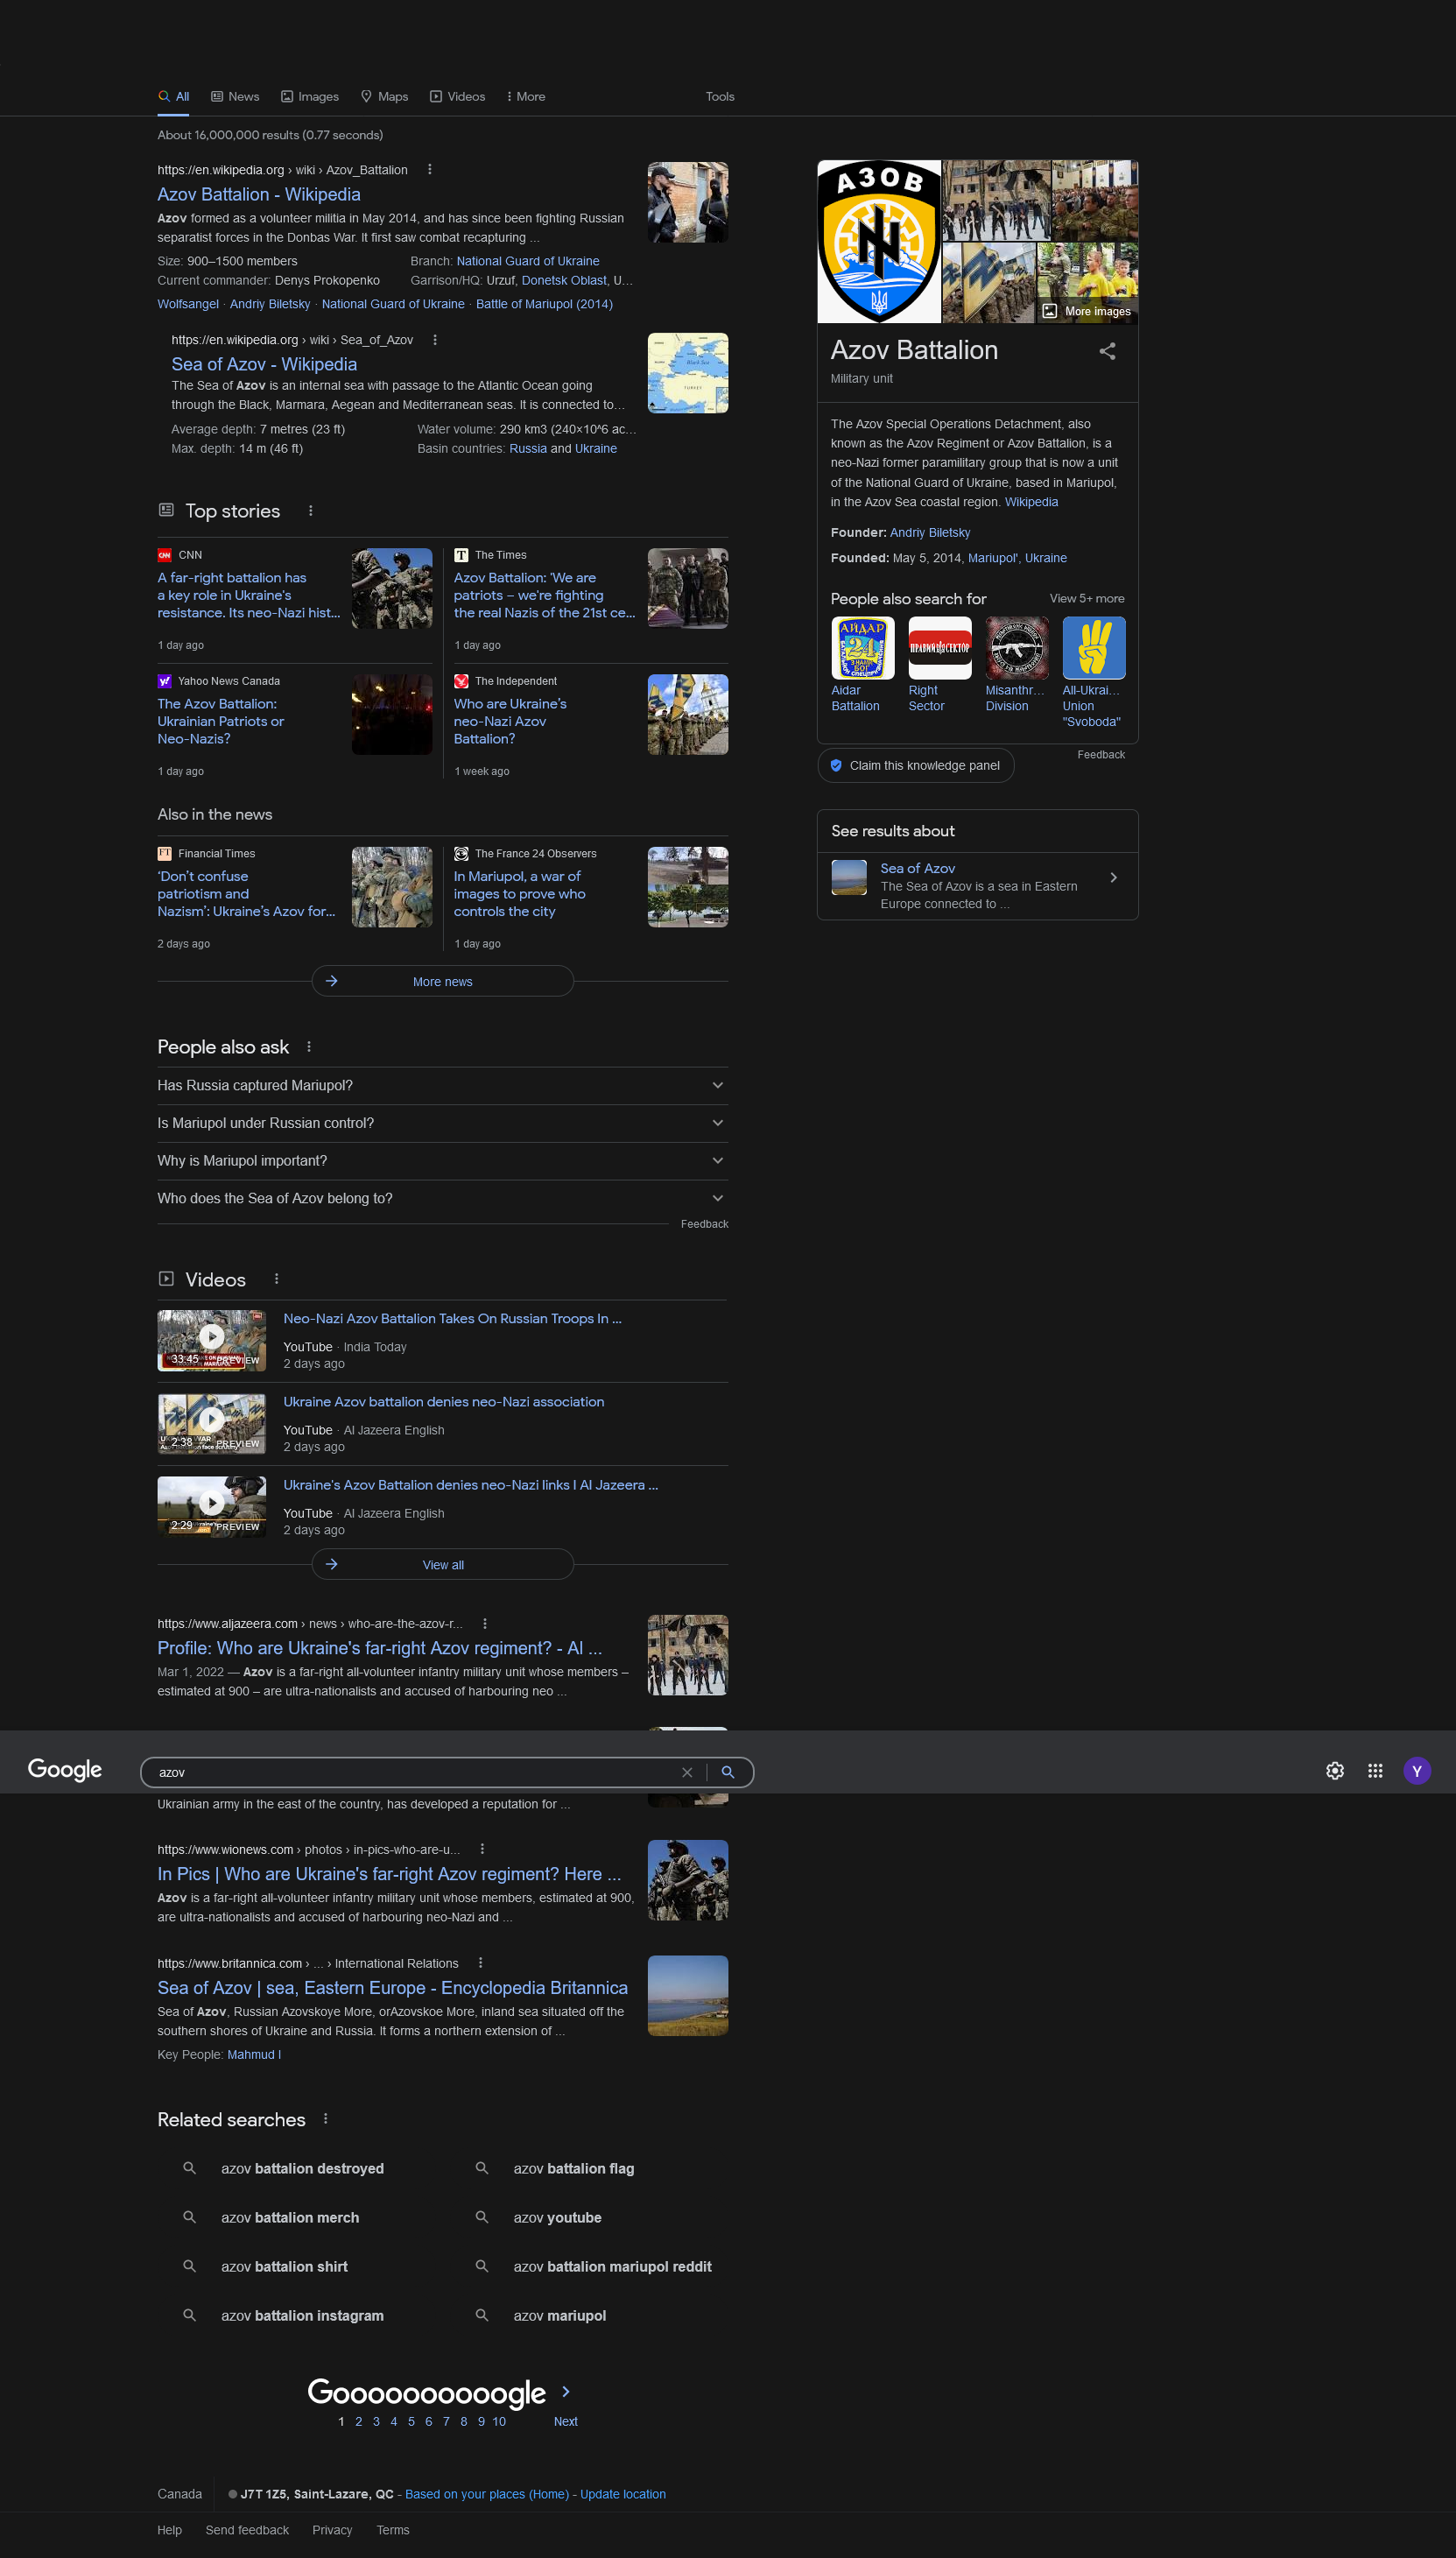
Task: Click in the azov search input field
Action: pos(415,1772)
